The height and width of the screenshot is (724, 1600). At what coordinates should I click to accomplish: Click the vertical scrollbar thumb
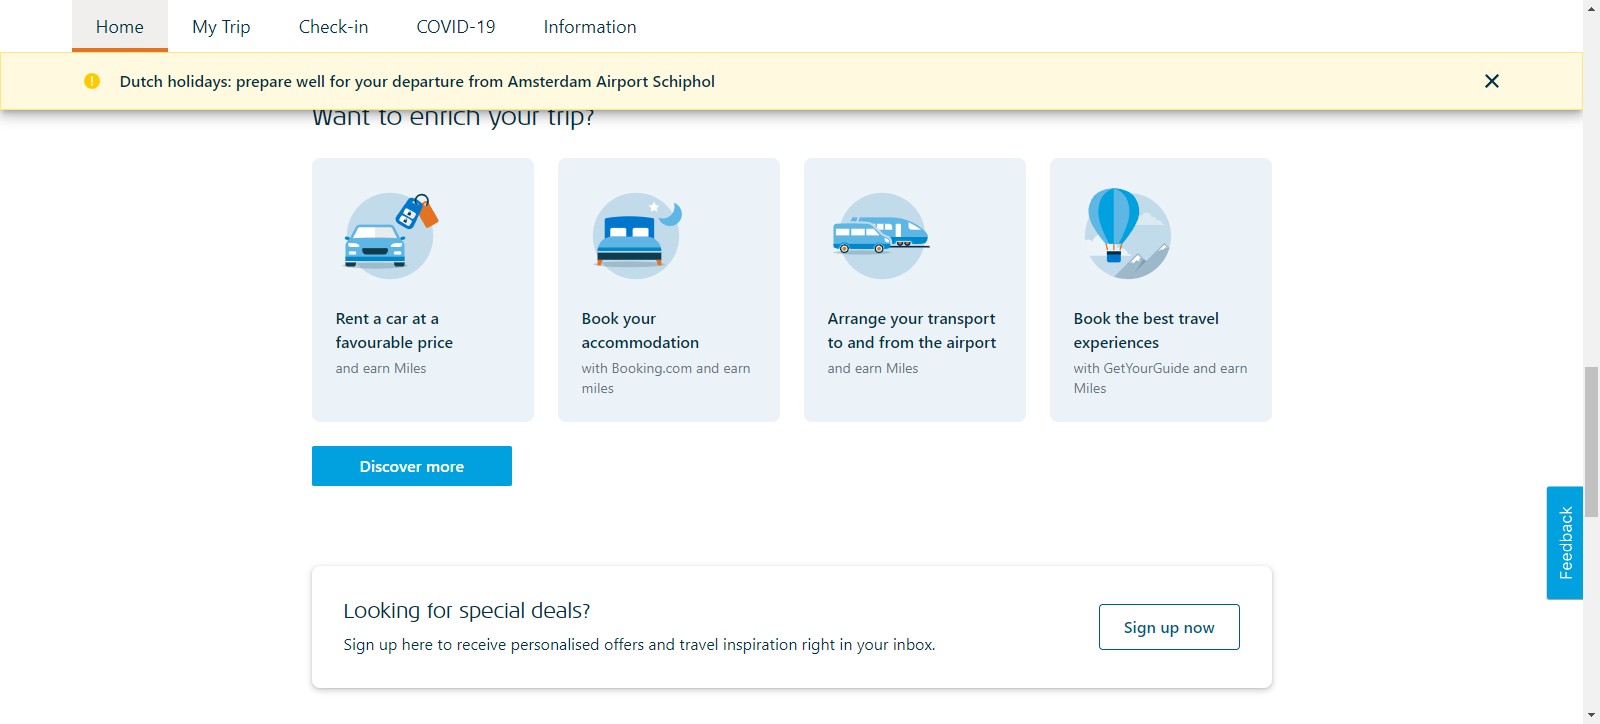pyautogui.click(x=1591, y=428)
